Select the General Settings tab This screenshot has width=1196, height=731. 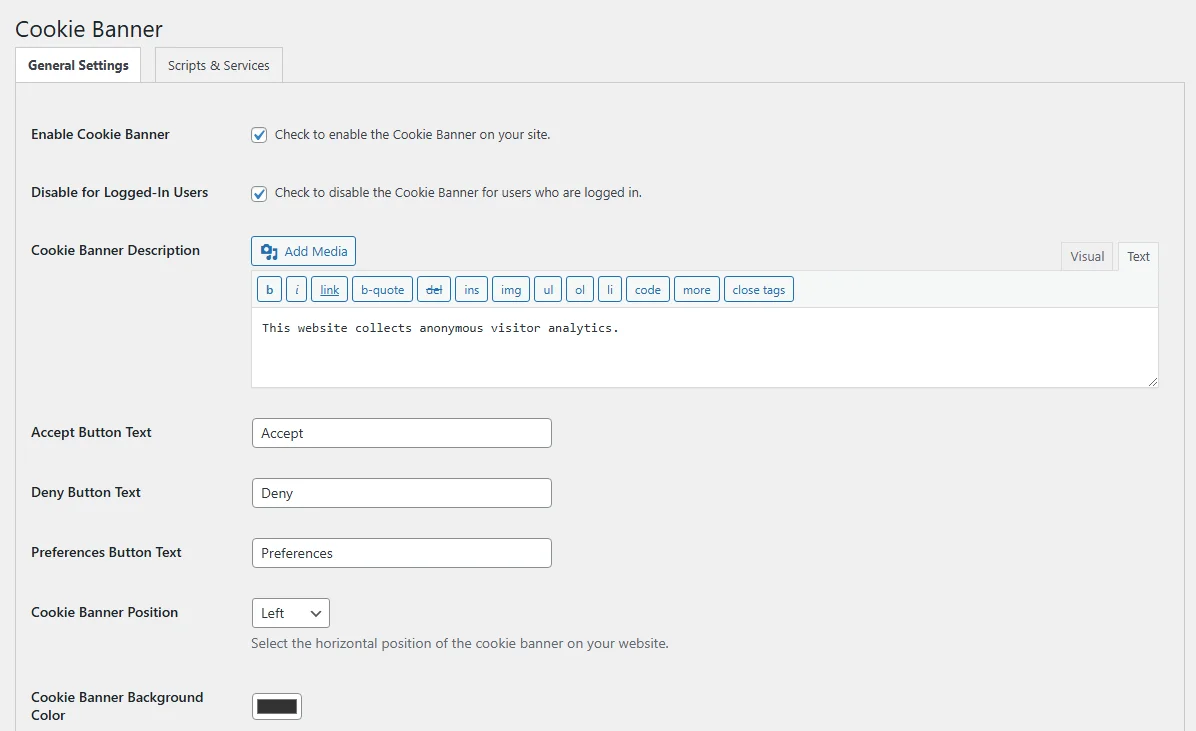[x=78, y=66]
